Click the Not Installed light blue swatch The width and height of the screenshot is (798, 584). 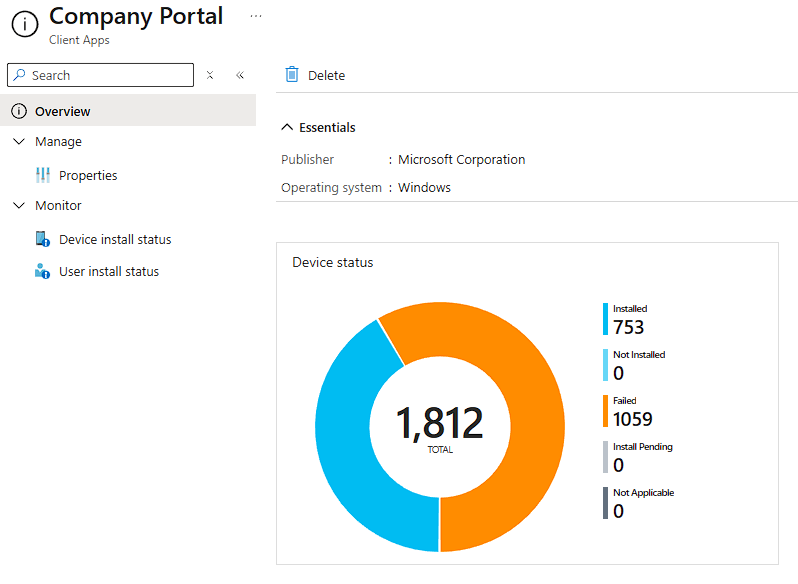click(606, 365)
